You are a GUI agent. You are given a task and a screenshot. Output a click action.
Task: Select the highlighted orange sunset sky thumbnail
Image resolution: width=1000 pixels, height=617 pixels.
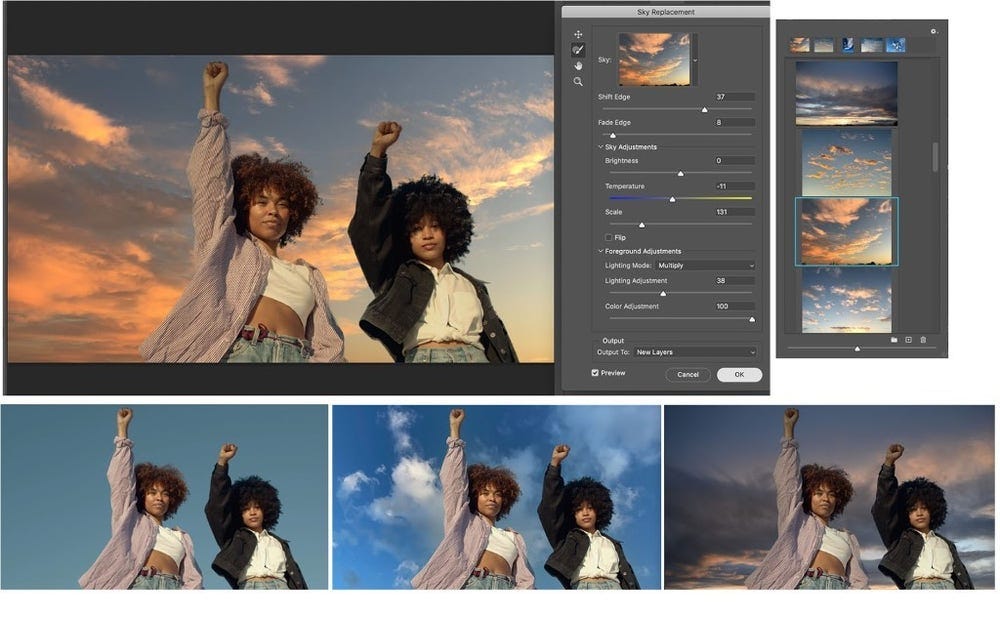pos(846,231)
